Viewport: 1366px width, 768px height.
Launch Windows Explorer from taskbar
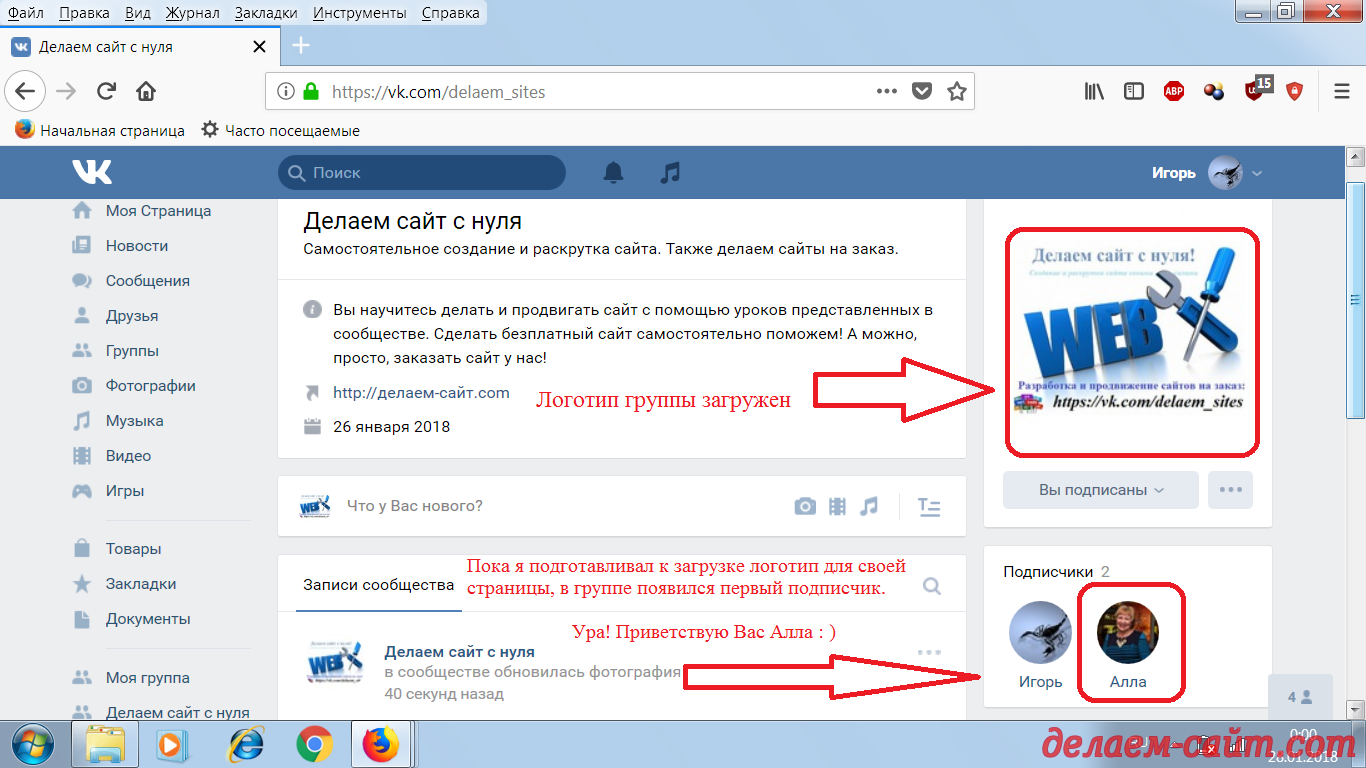106,745
